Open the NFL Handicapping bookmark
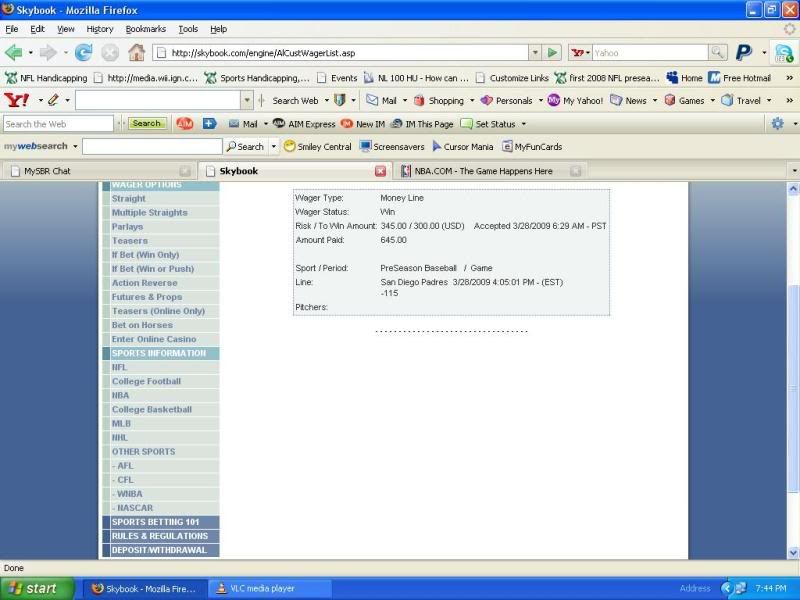 [x=46, y=78]
